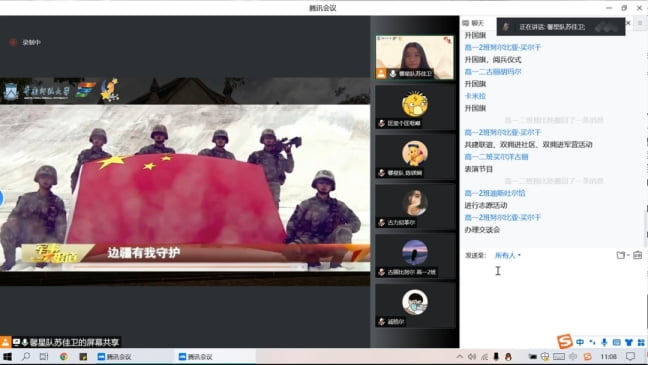Open the chat history save icon
This screenshot has width=648, height=365.
click(x=638, y=255)
